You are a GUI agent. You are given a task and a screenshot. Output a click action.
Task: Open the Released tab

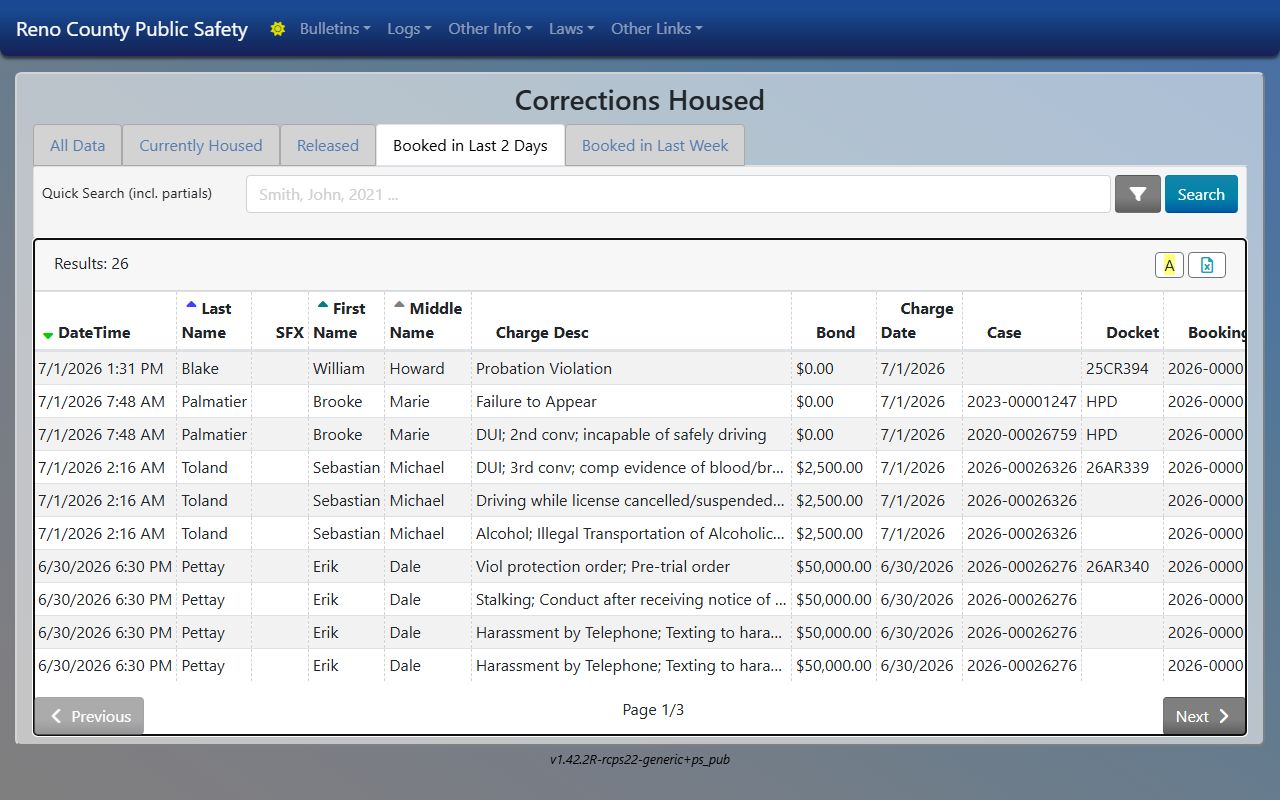click(x=328, y=145)
